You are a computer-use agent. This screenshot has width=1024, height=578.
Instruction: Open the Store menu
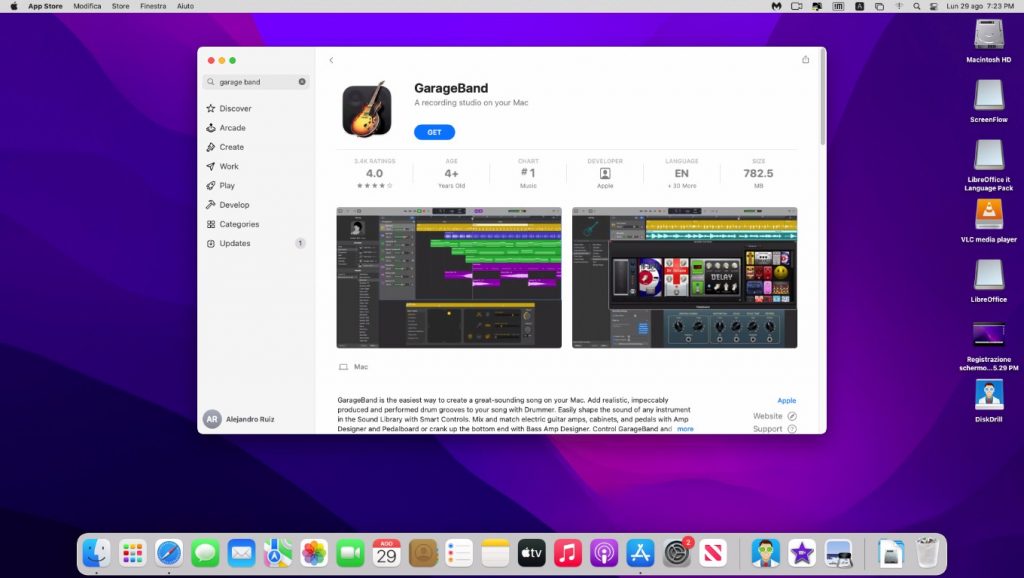click(x=119, y=6)
